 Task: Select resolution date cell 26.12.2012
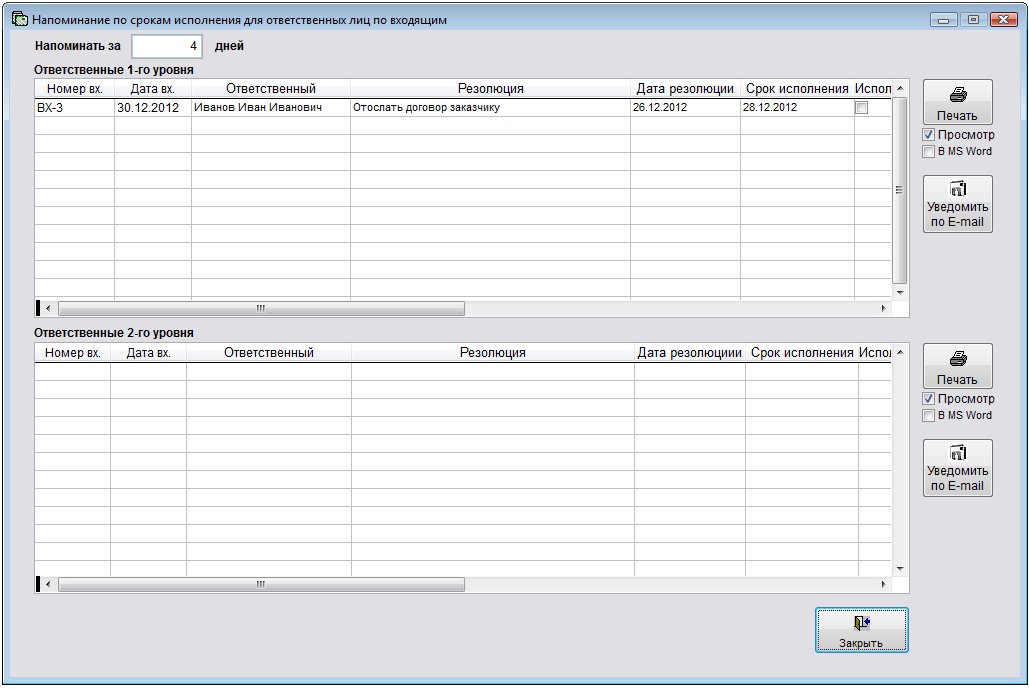tap(685, 108)
